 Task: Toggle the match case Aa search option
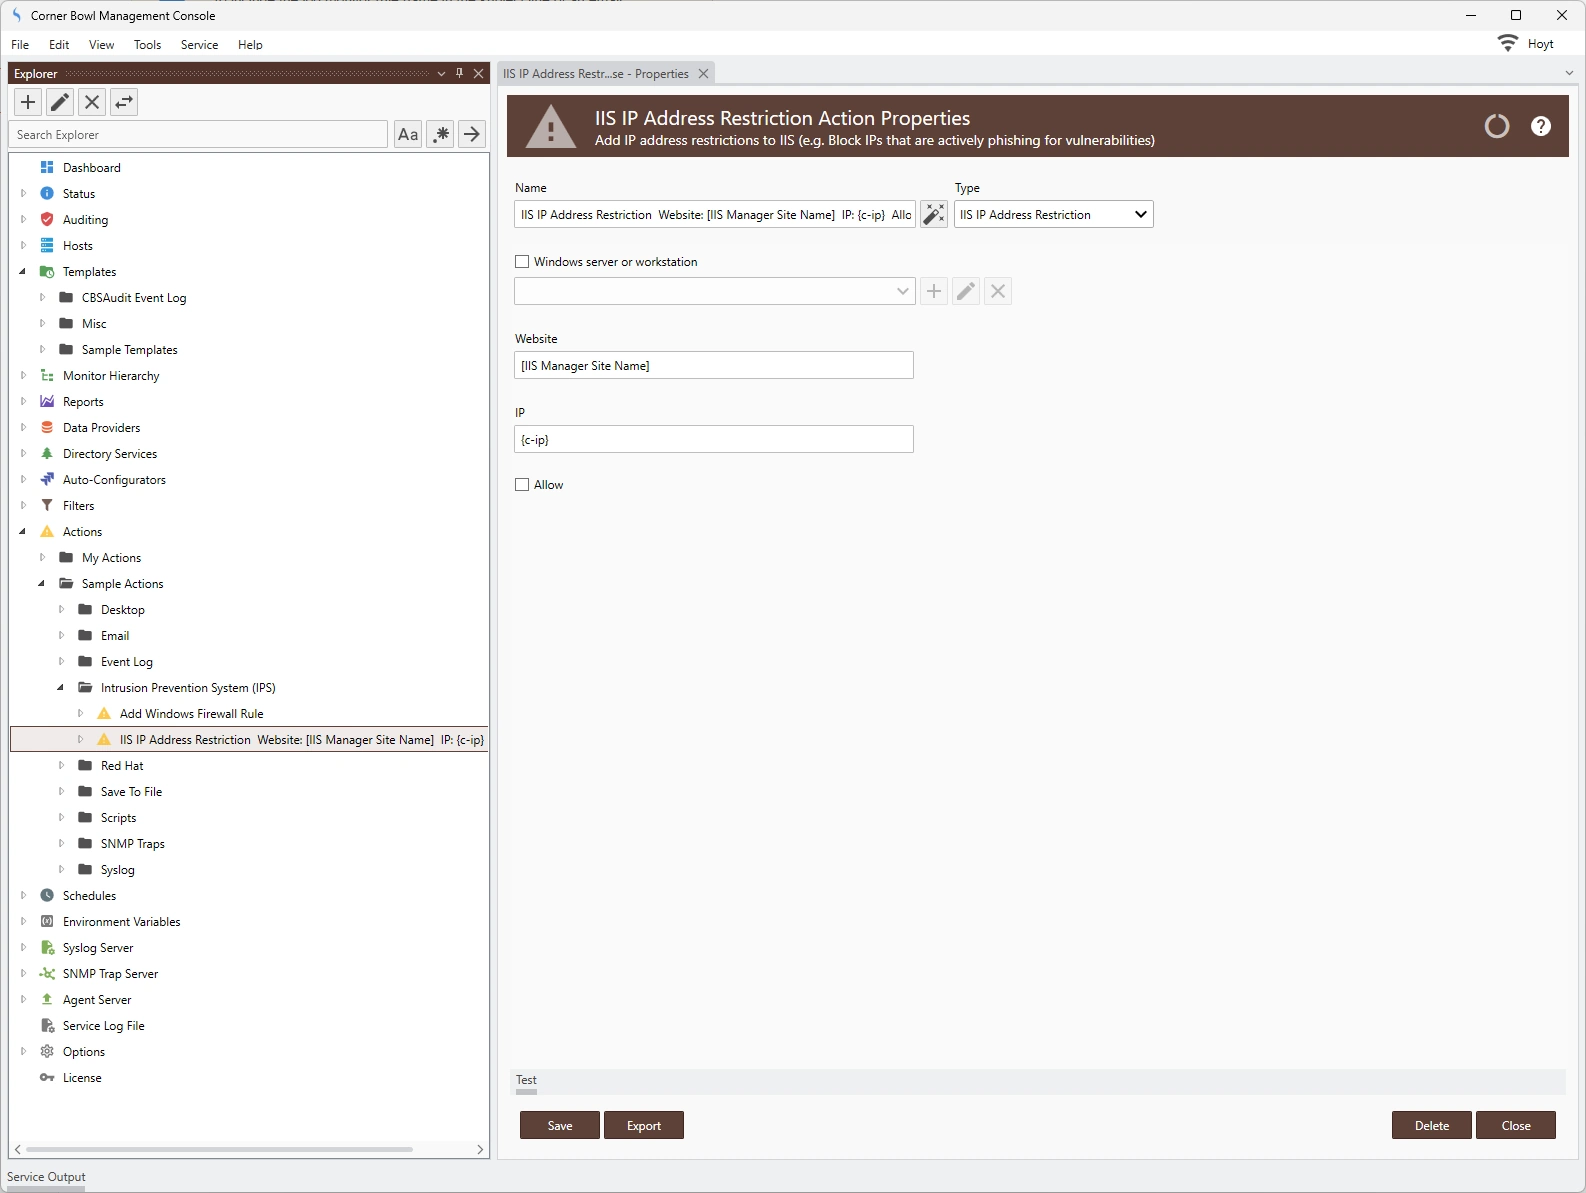click(x=408, y=134)
